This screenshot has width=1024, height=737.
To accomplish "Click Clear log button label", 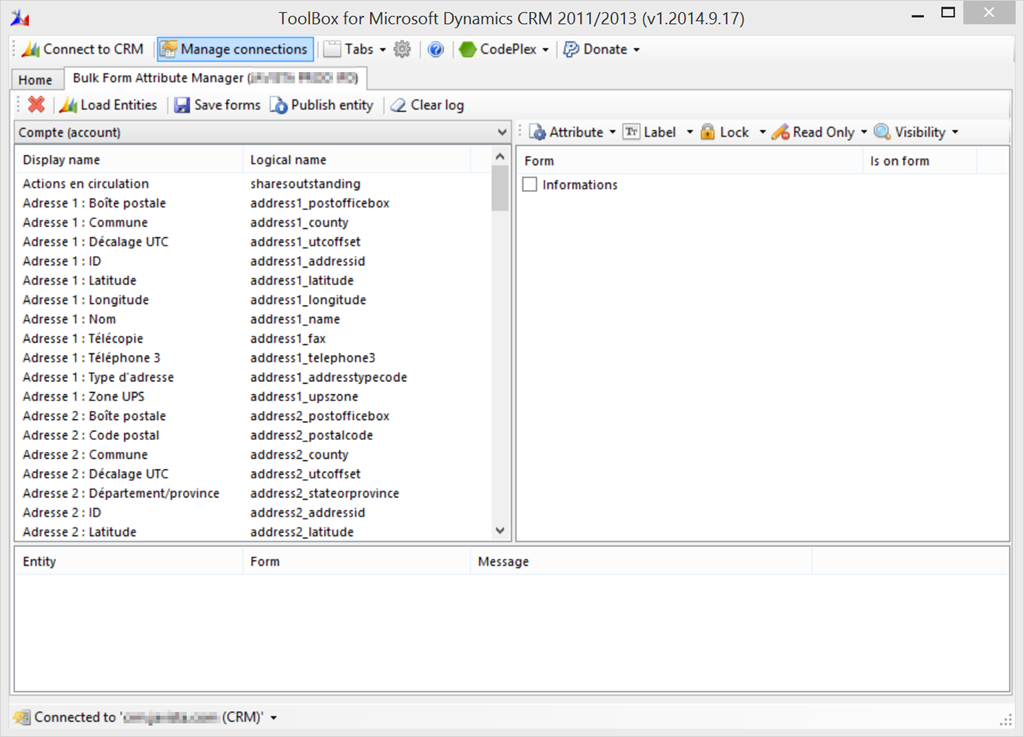I will point(437,105).
